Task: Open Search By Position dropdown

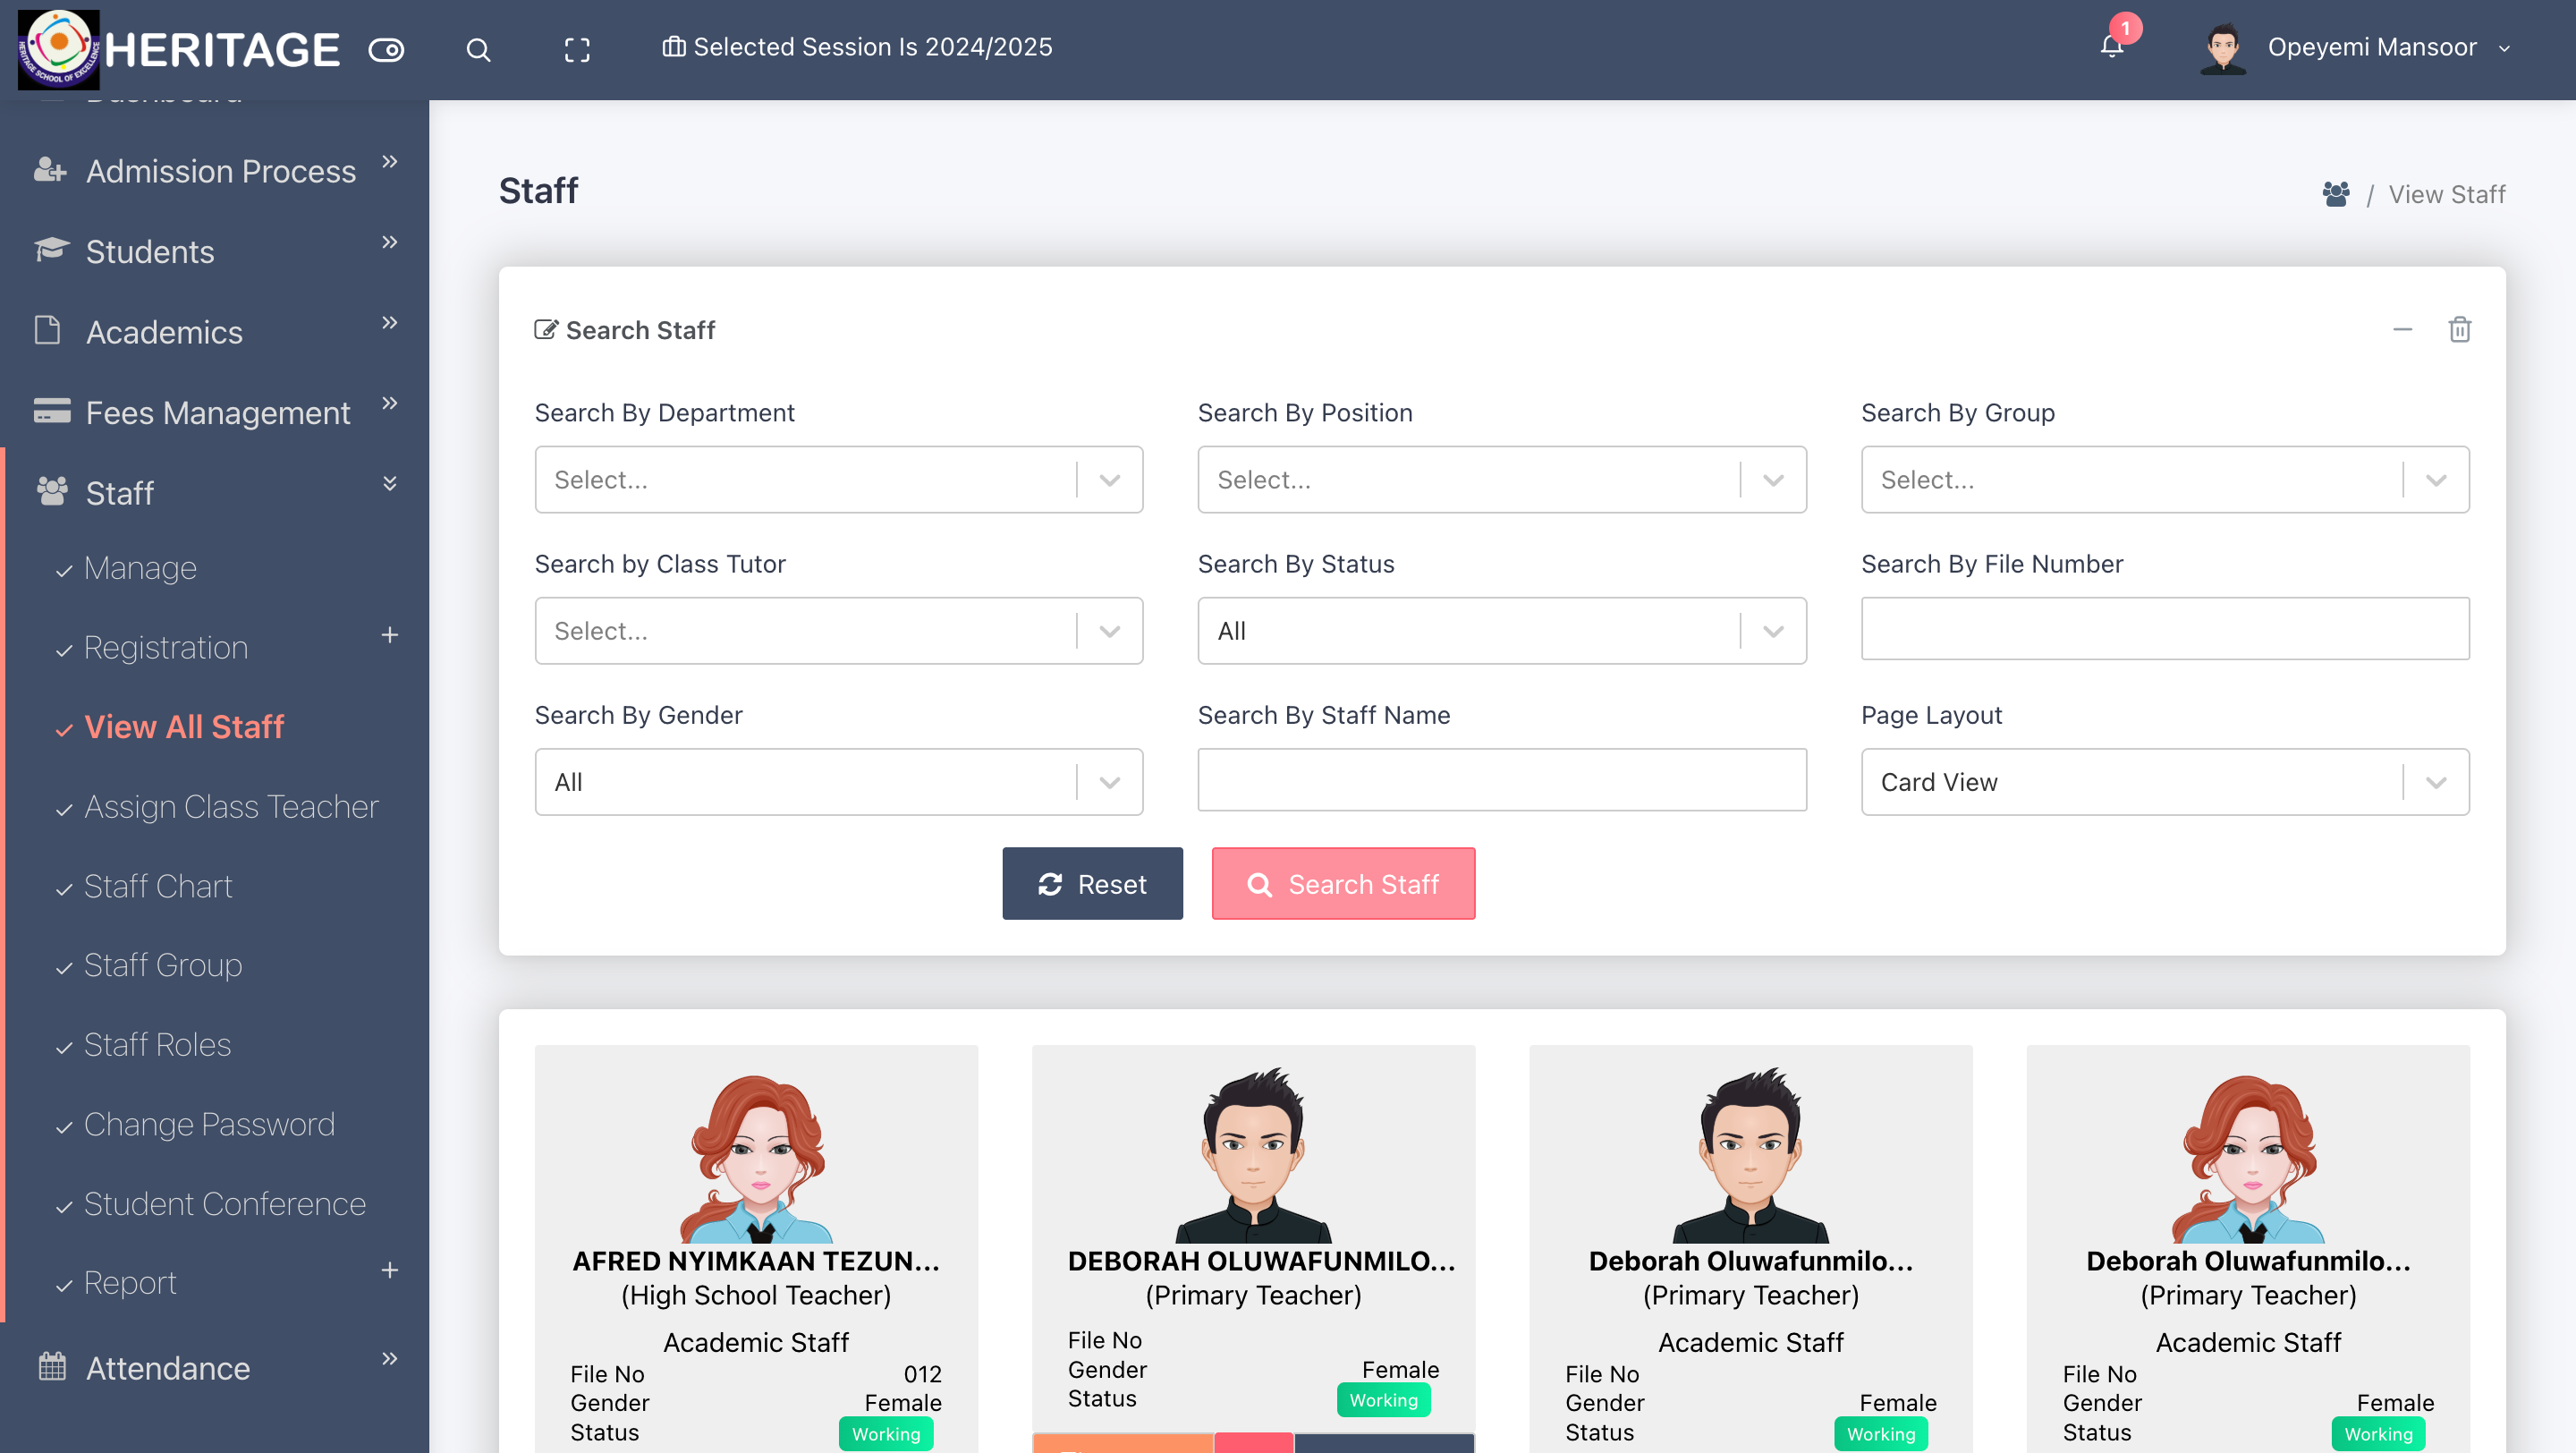Action: (x=1502, y=480)
